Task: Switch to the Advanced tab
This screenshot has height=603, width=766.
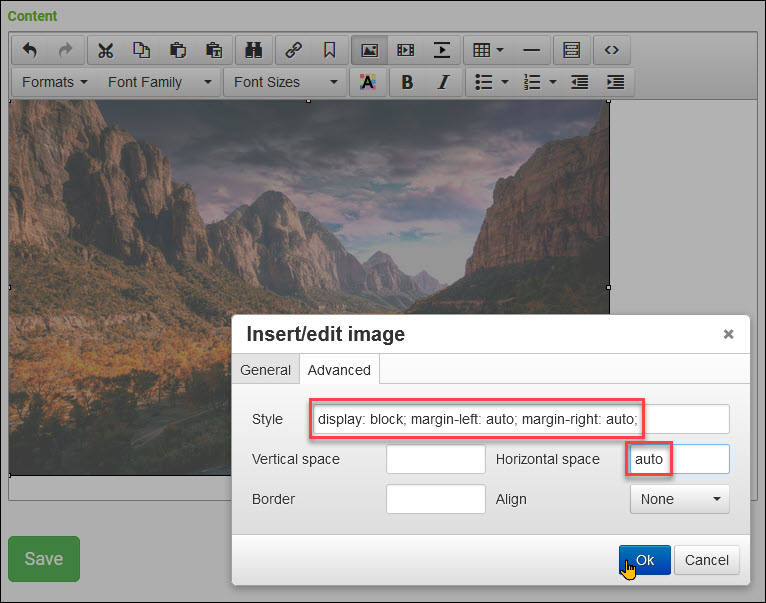Action: tap(339, 370)
